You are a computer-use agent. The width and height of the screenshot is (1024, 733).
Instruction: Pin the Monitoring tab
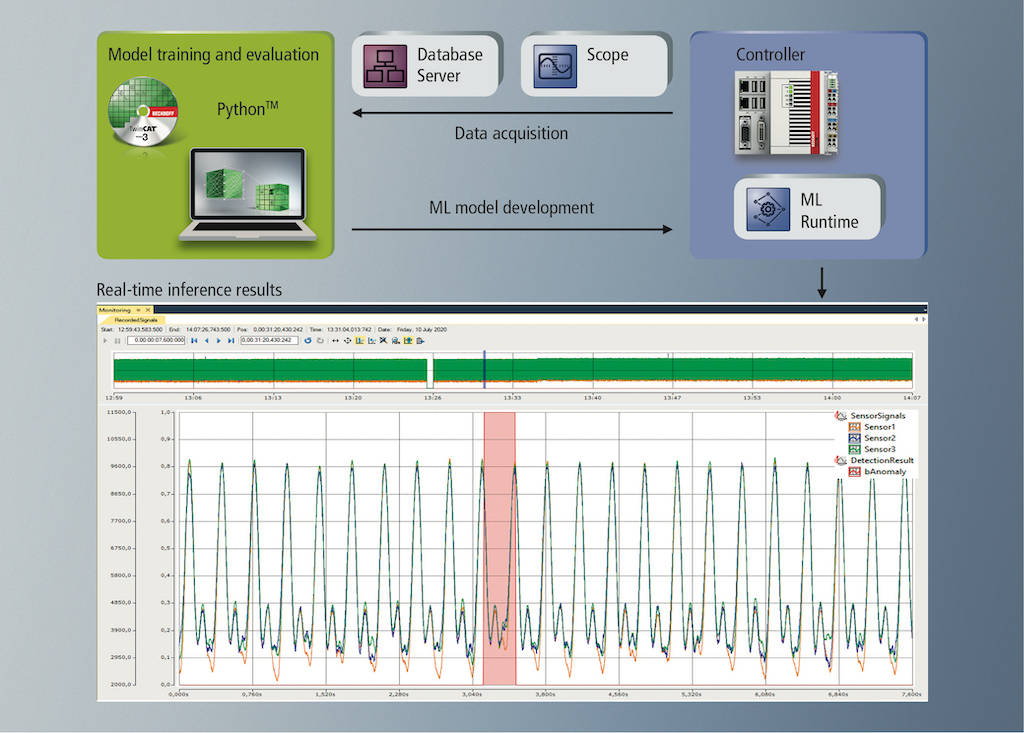pyautogui.click(x=138, y=310)
